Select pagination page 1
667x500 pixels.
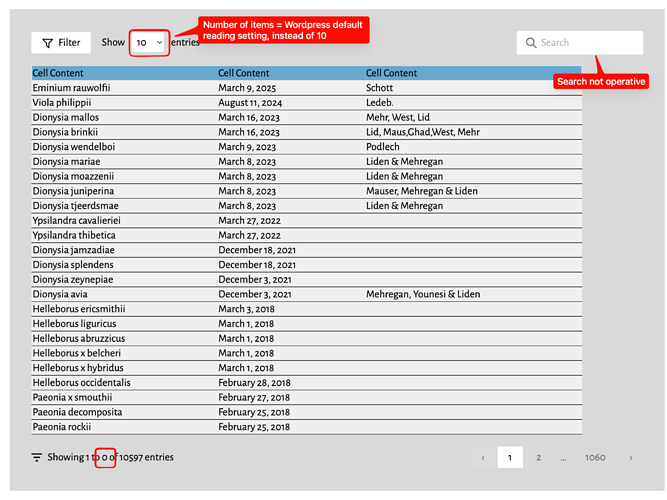click(x=510, y=457)
